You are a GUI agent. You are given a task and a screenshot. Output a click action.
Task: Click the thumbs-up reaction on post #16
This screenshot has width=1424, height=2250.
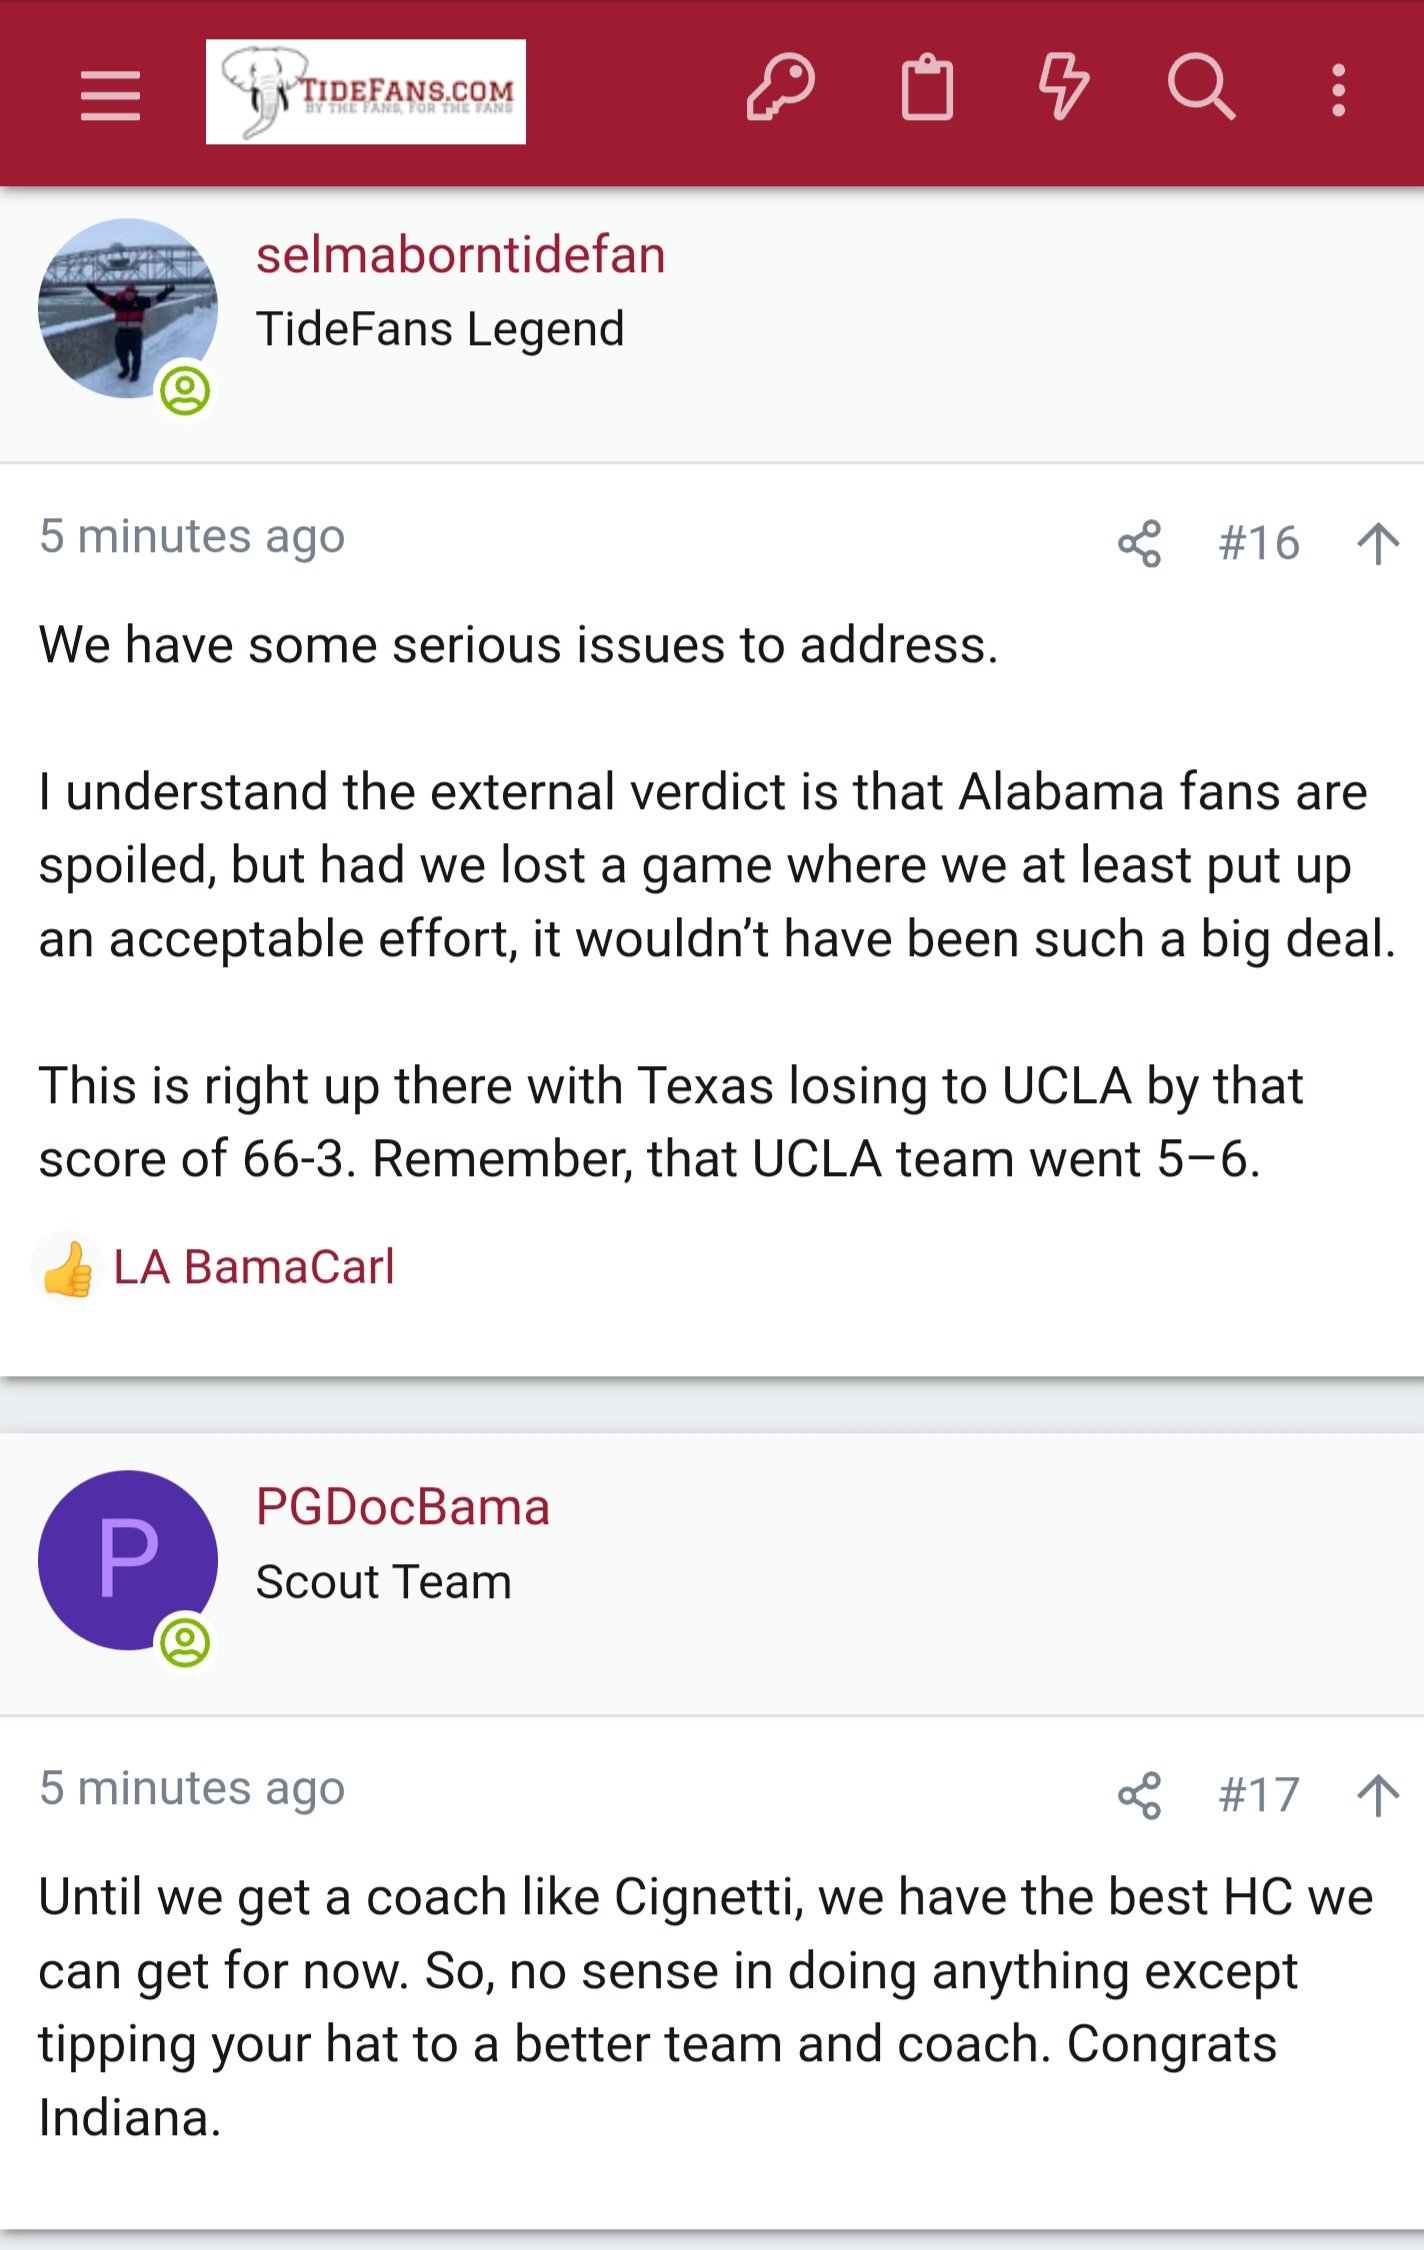(x=68, y=1269)
